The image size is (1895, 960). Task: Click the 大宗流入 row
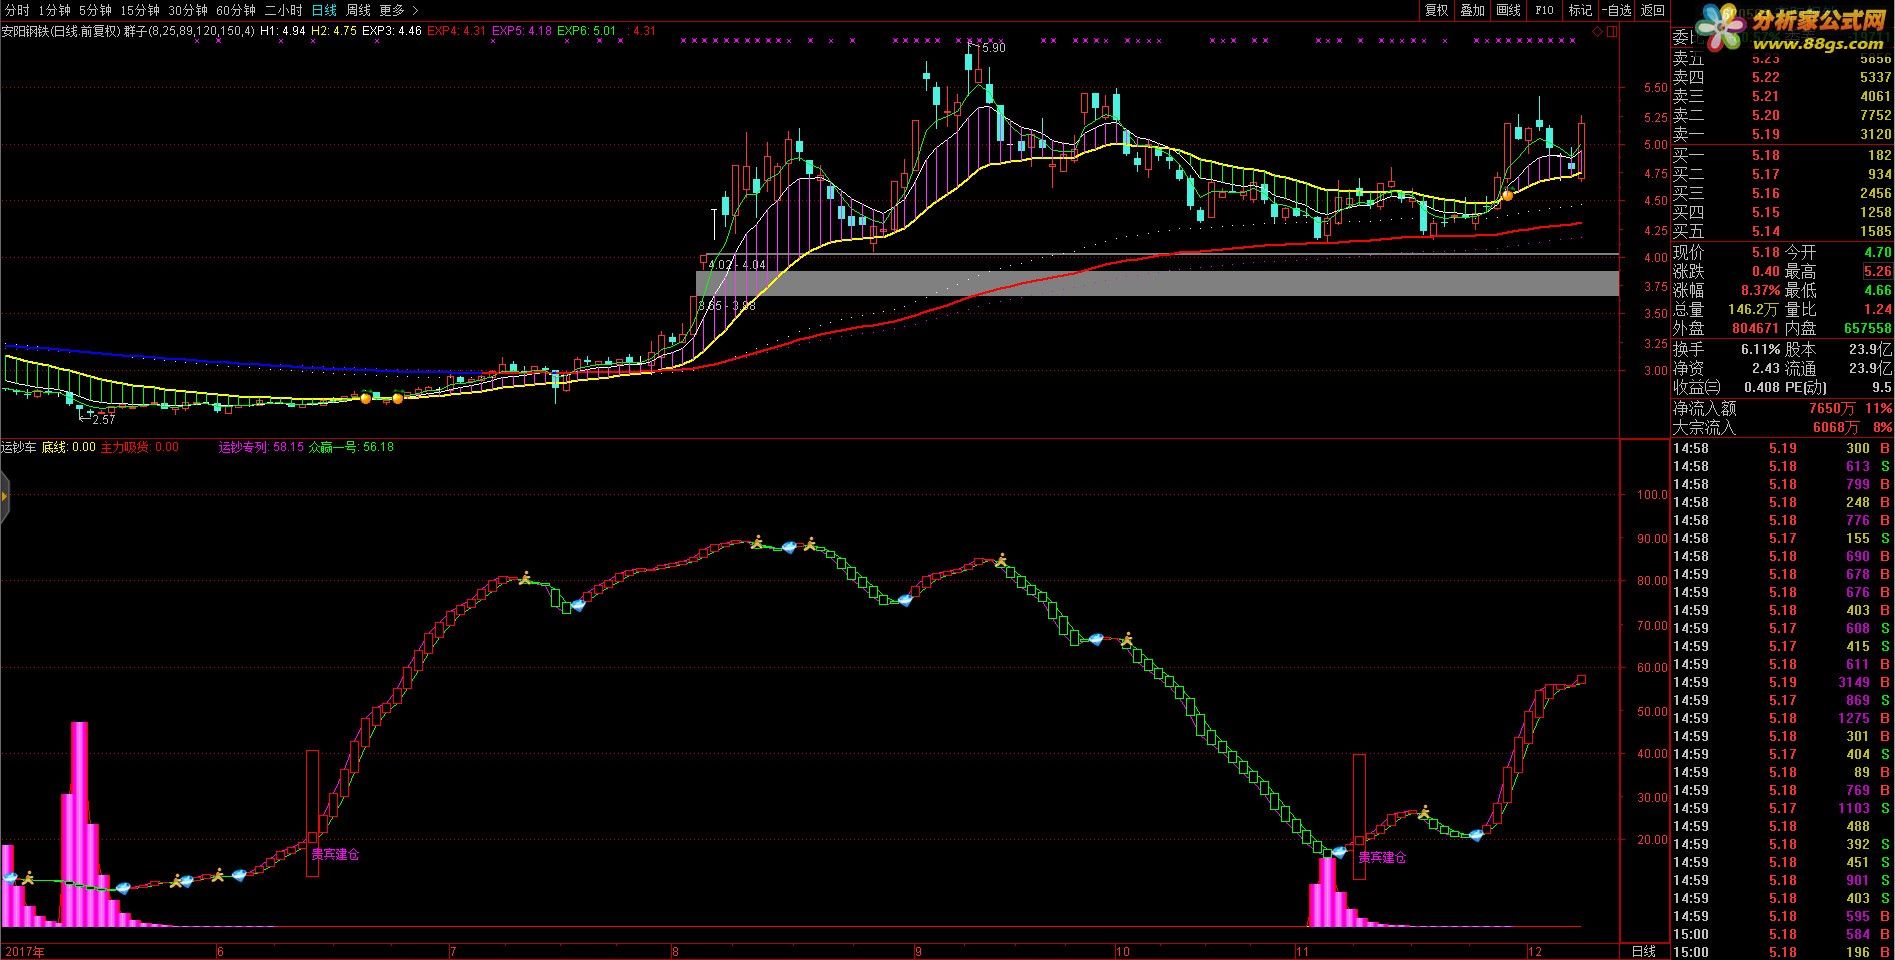click(1782, 427)
